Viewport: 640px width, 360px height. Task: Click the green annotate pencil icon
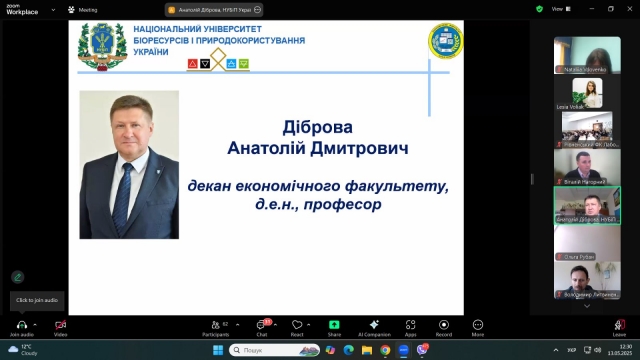[18, 277]
